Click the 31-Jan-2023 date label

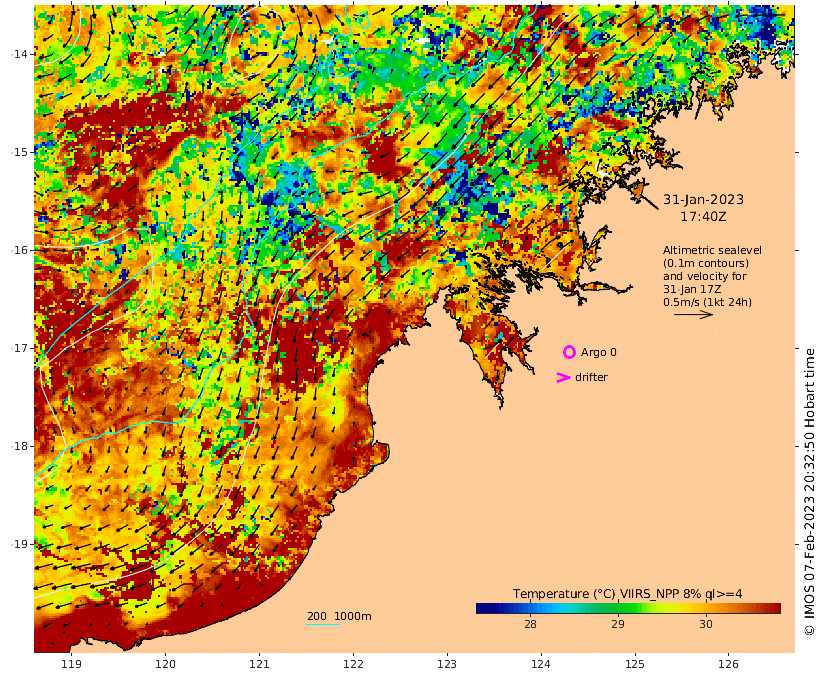coord(703,199)
